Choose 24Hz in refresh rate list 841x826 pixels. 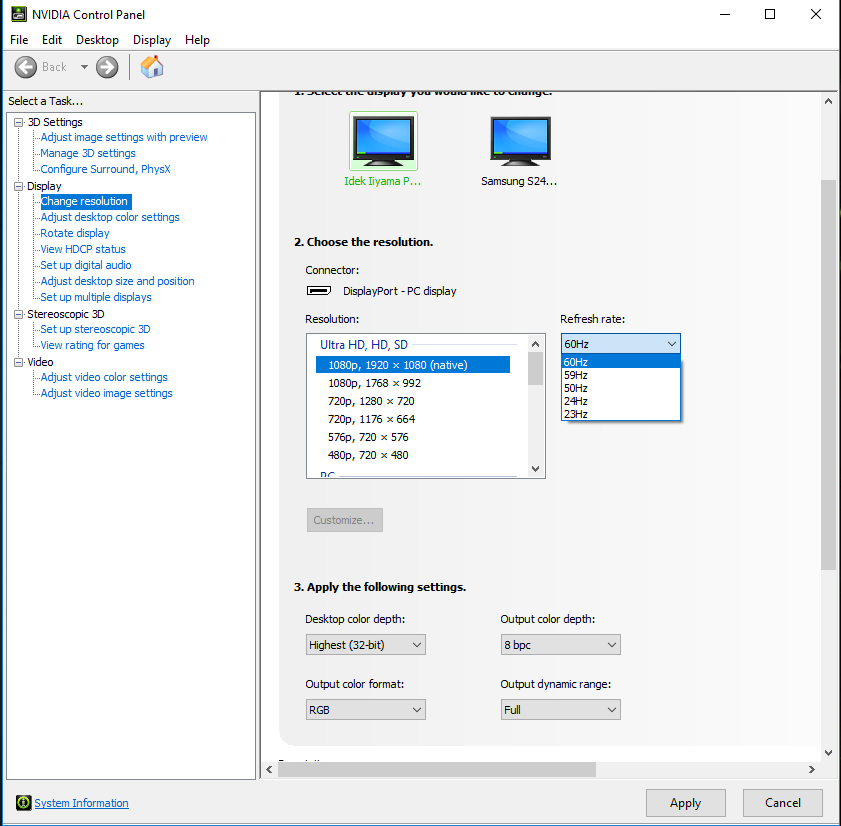tap(621, 401)
